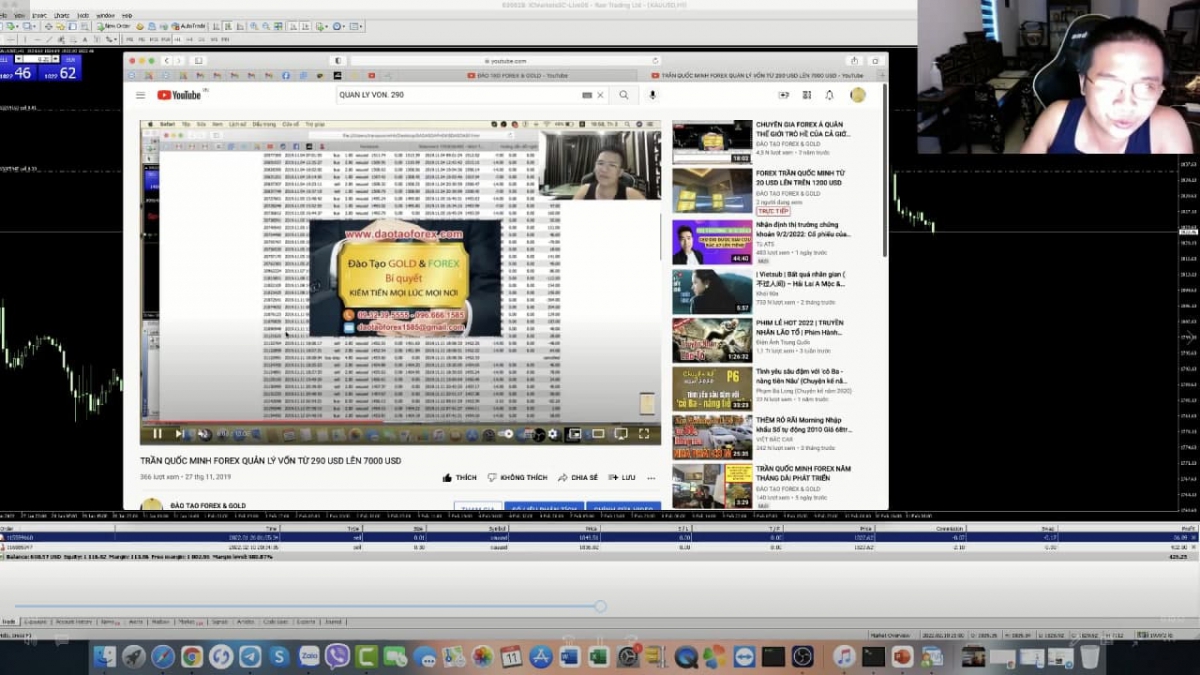Click the YouTube search magnifier button
Image resolution: width=1200 pixels, height=675 pixels.
(x=623, y=95)
